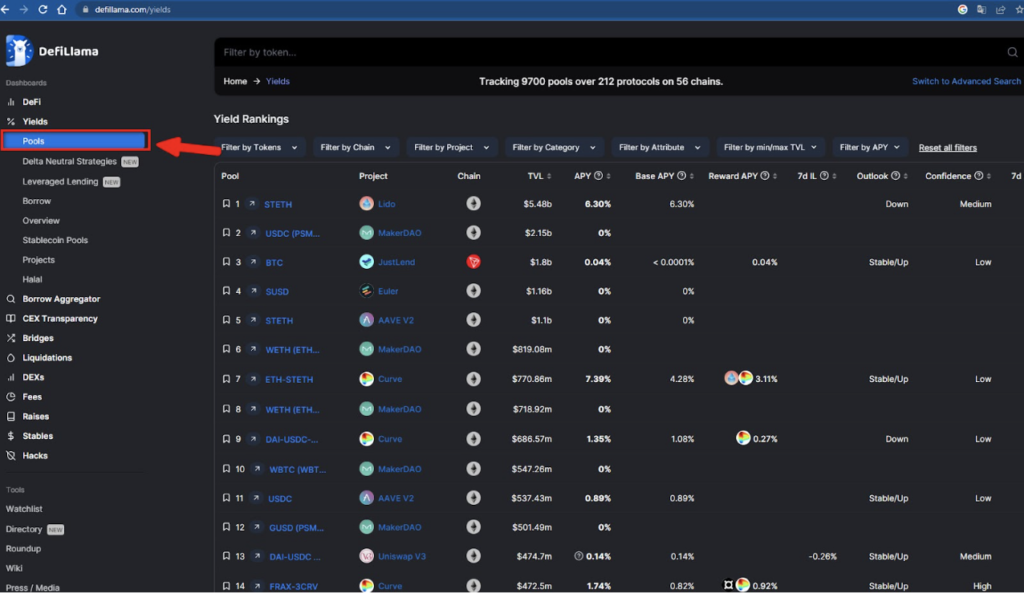Click the browser reload icon
This screenshot has height=594, width=1024.
pyautogui.click(x=43, y=9)
